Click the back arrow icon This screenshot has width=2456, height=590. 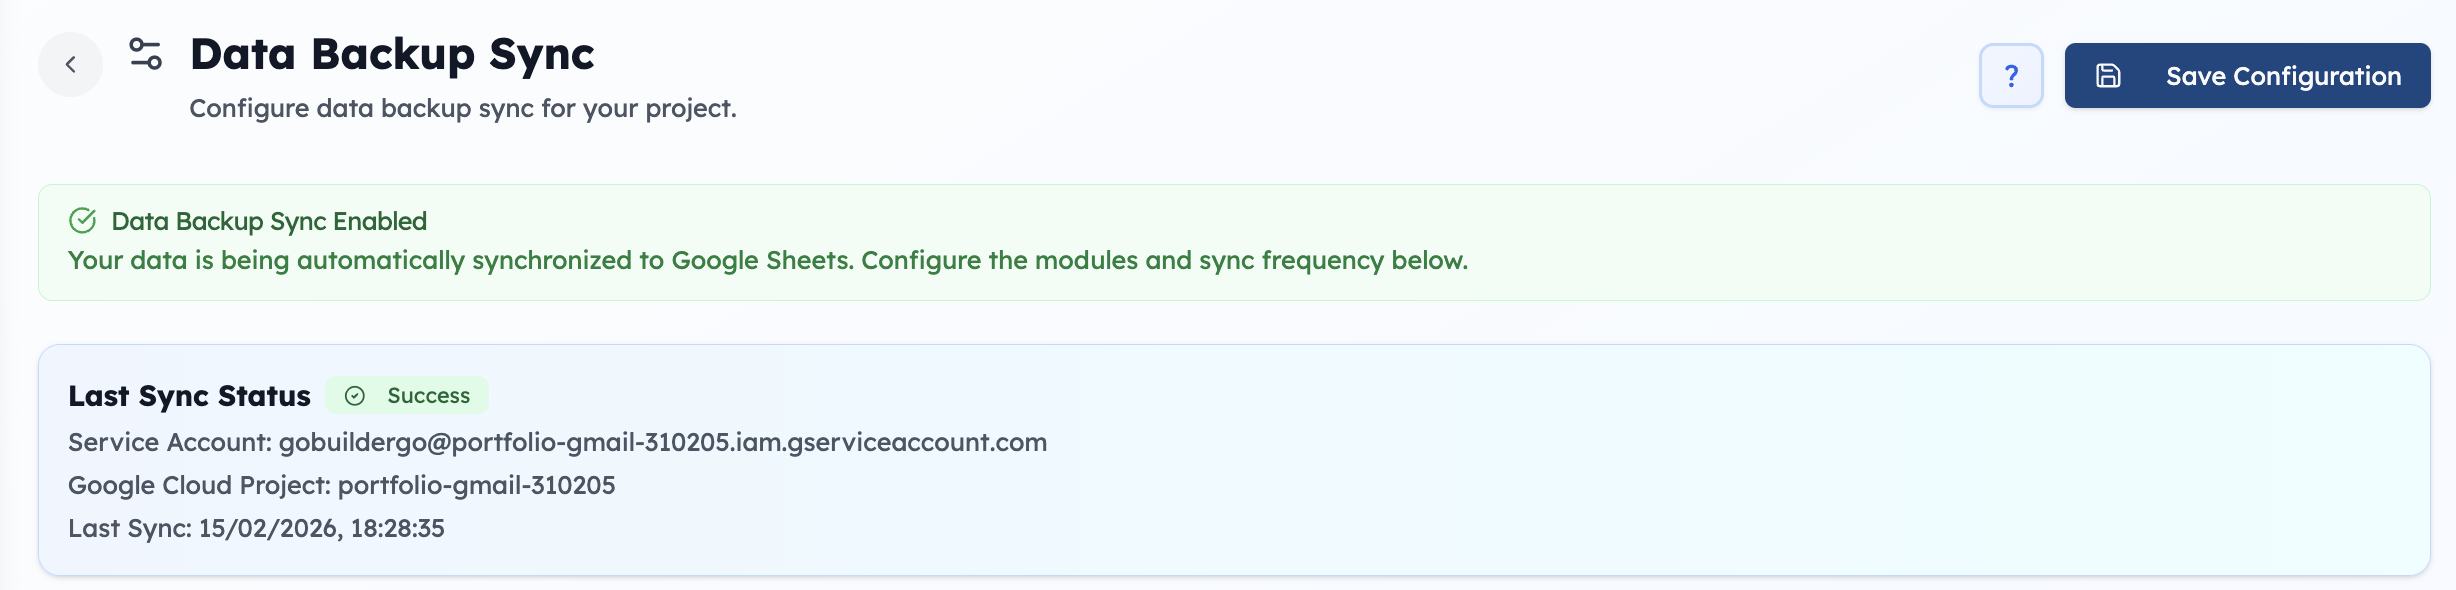click(69, 63)
